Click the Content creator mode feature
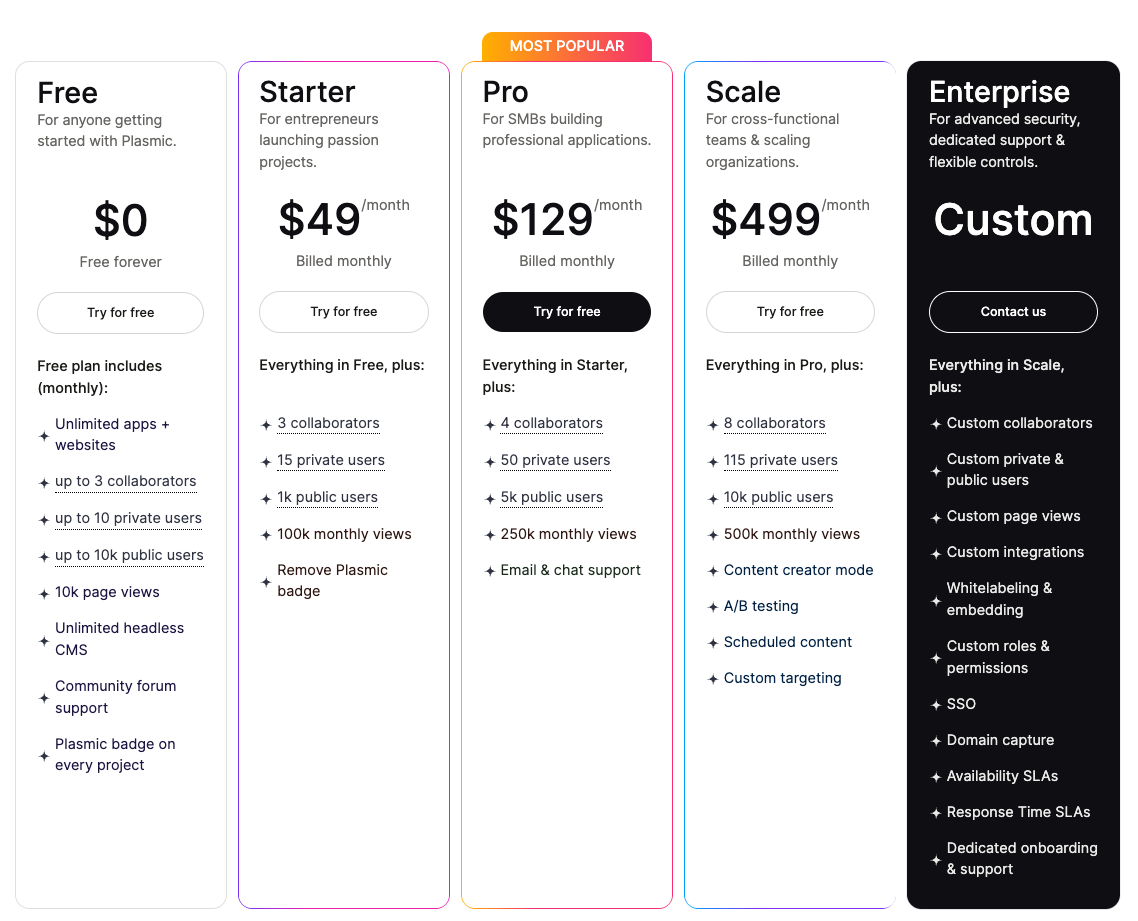Viewport: 1138px width, 921px height. [x=799, y=570]
